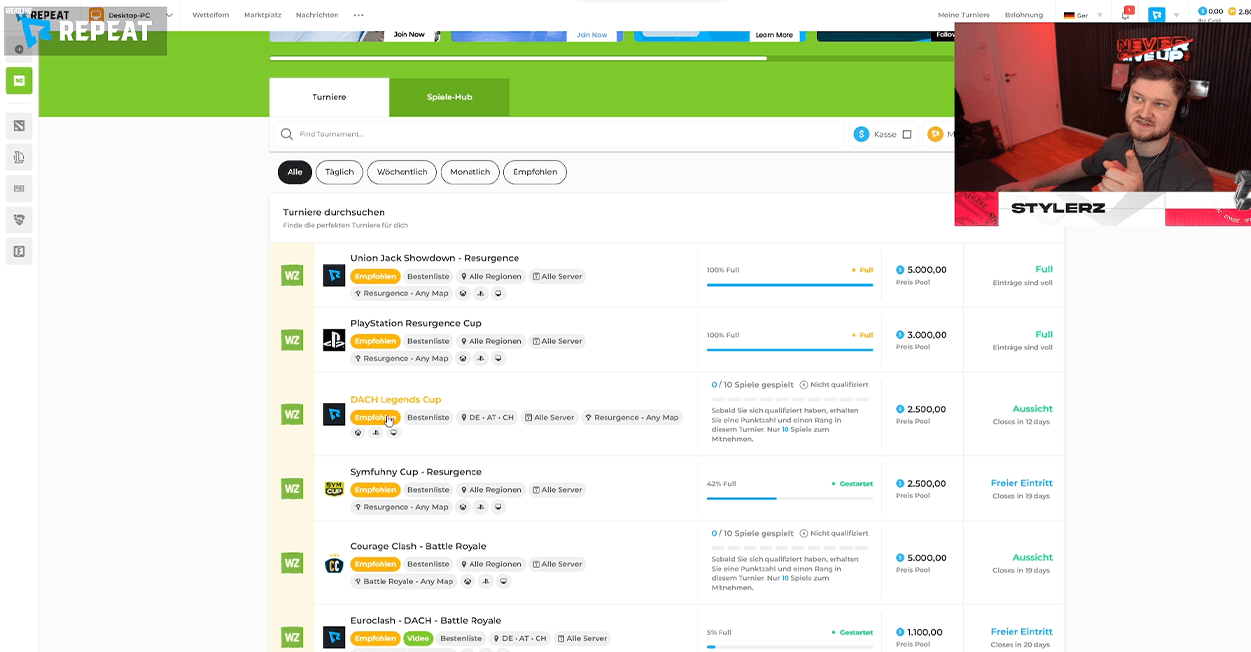Enable the Empfohlen tournament filter
Screen dimensions: 1251x652
[x=534, y=172]
